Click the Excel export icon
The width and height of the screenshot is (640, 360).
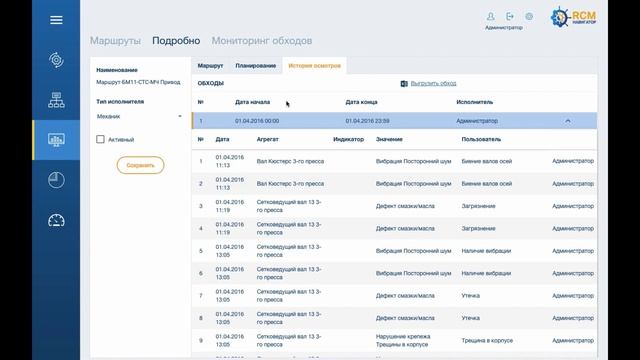[x=404, y=83]
